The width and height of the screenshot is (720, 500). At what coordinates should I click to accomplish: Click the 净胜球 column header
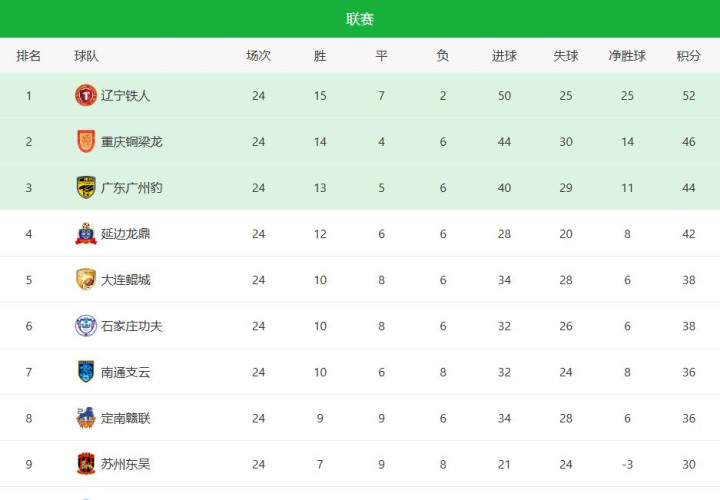click(627, 56)
